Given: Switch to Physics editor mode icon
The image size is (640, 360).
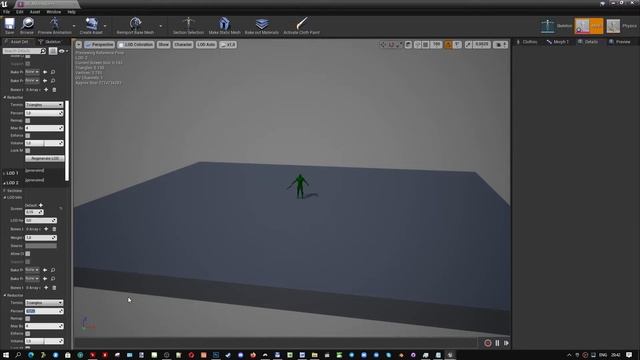Looking at the screenshot, I should (x=613, y=26).
